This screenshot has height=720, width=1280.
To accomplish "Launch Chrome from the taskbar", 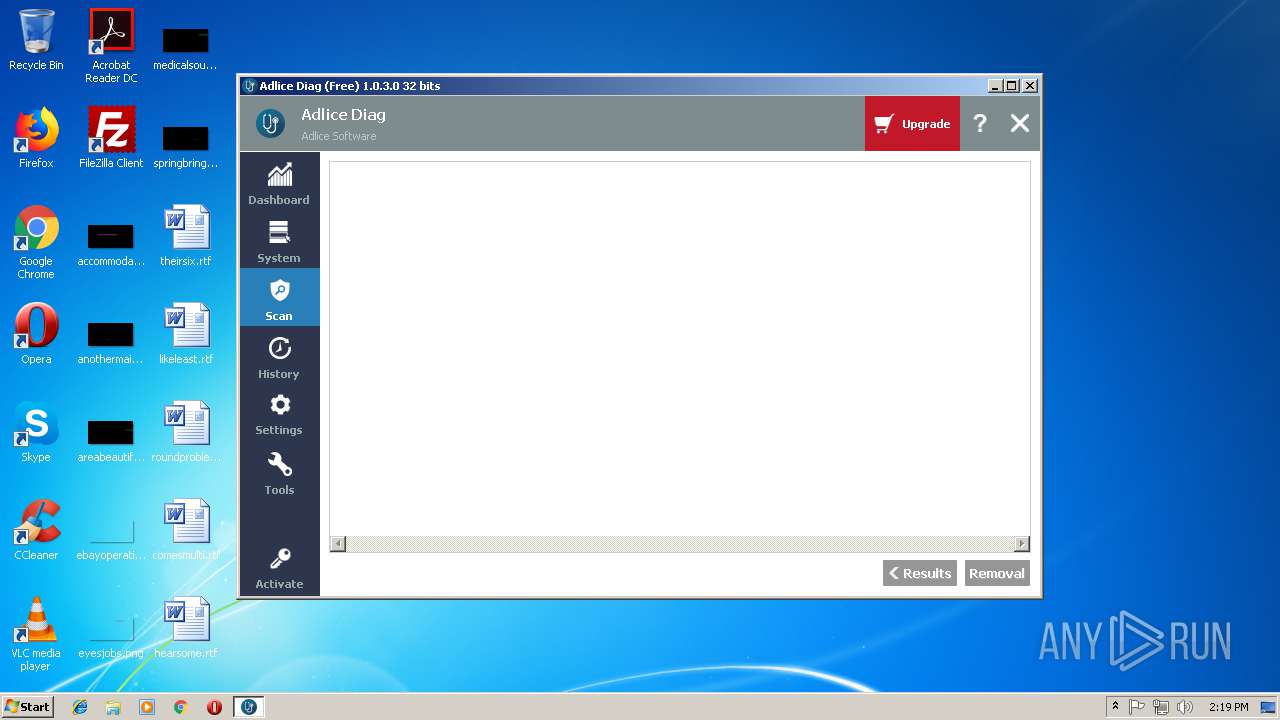I will pos(181,707).
